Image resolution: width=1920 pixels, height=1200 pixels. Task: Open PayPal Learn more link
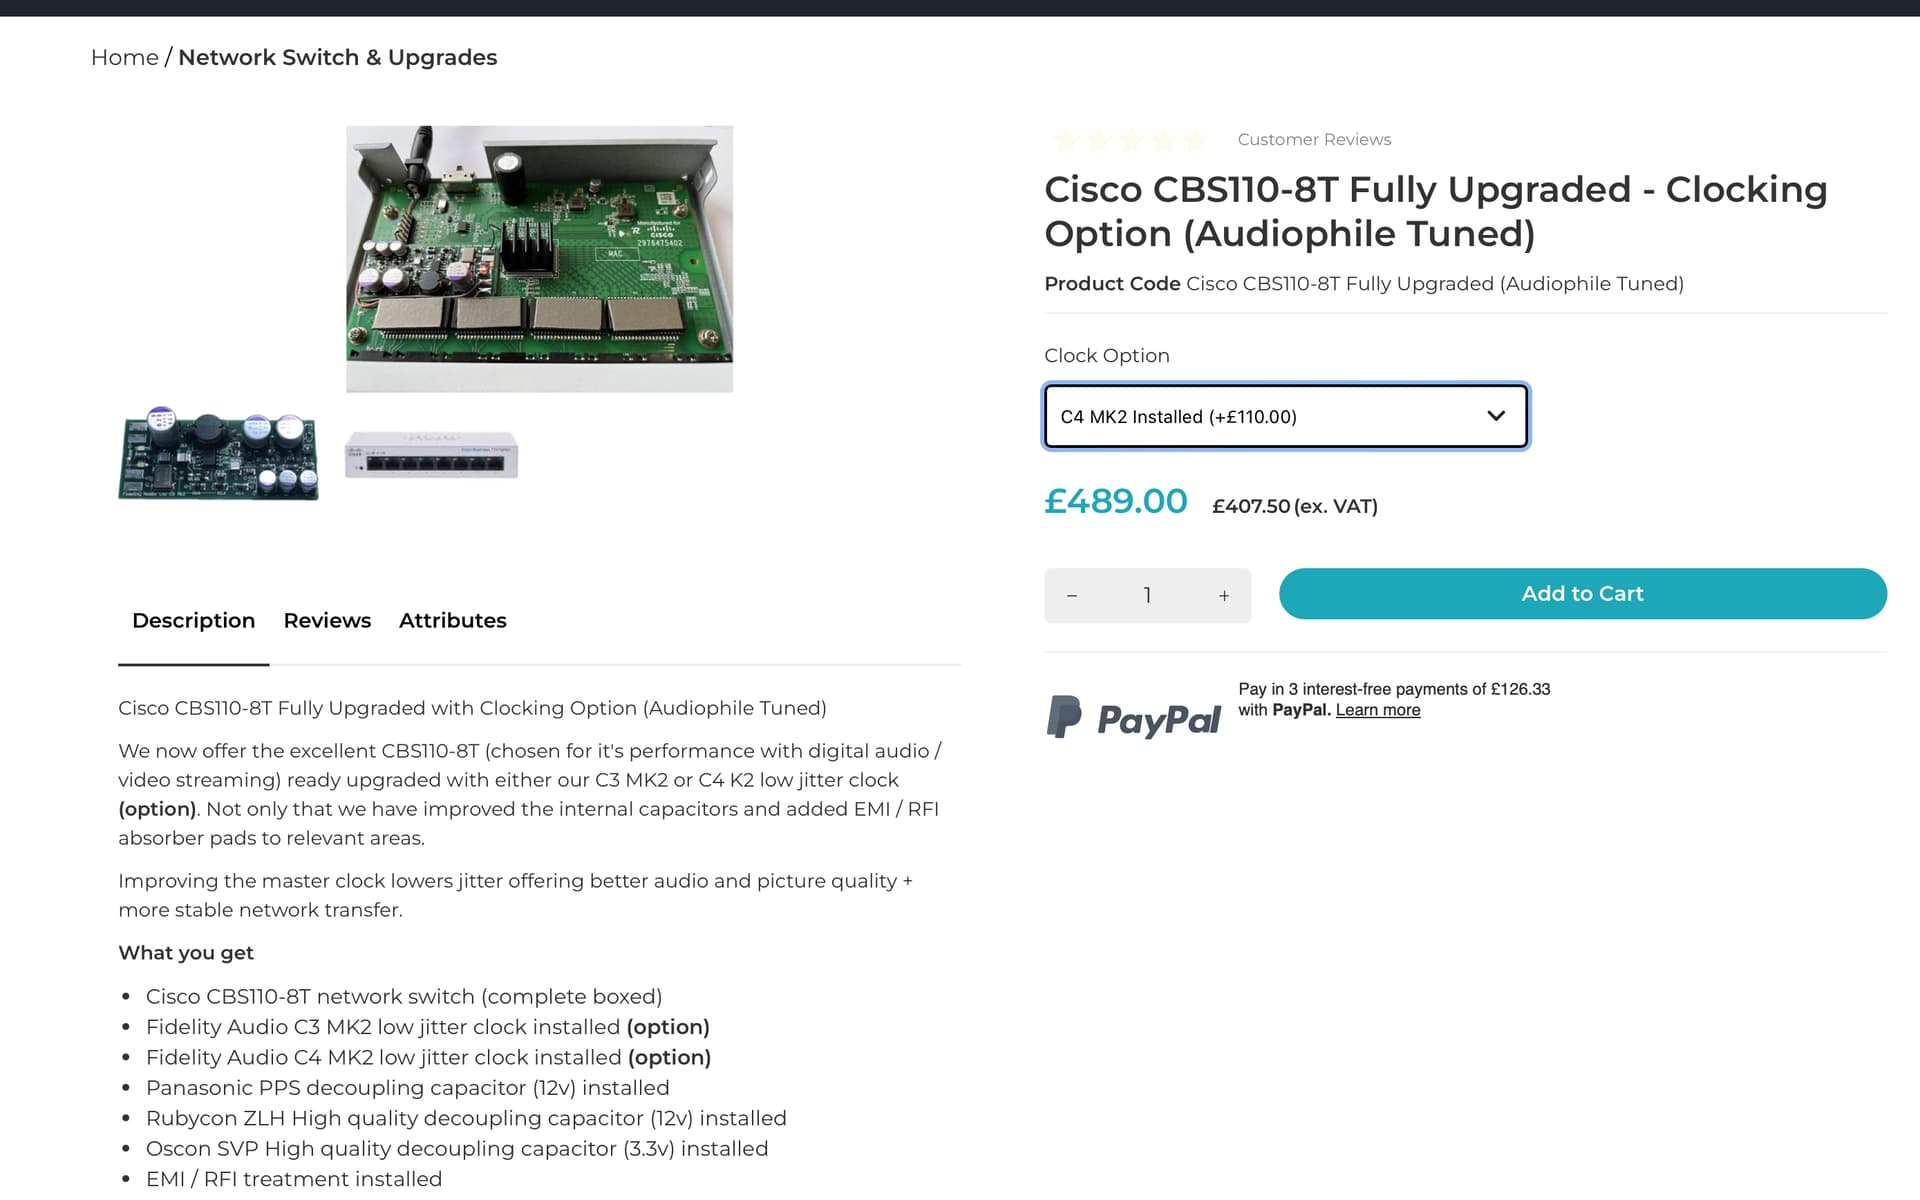[1378, 710]
